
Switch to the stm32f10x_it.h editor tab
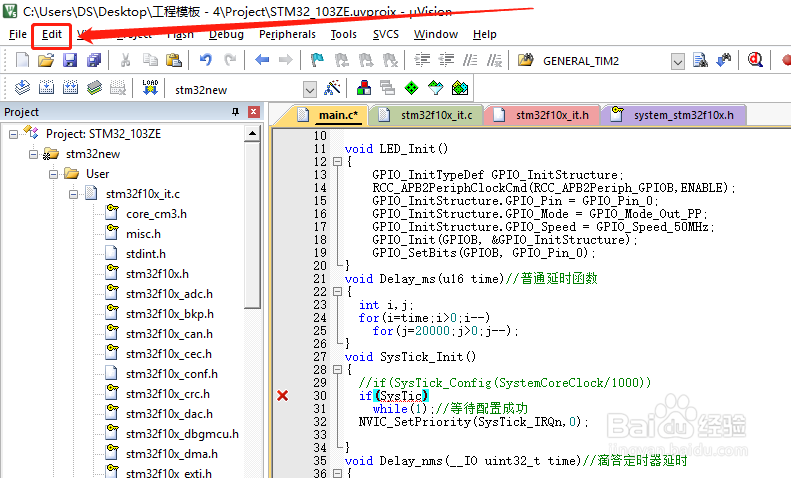coord(542,115)
